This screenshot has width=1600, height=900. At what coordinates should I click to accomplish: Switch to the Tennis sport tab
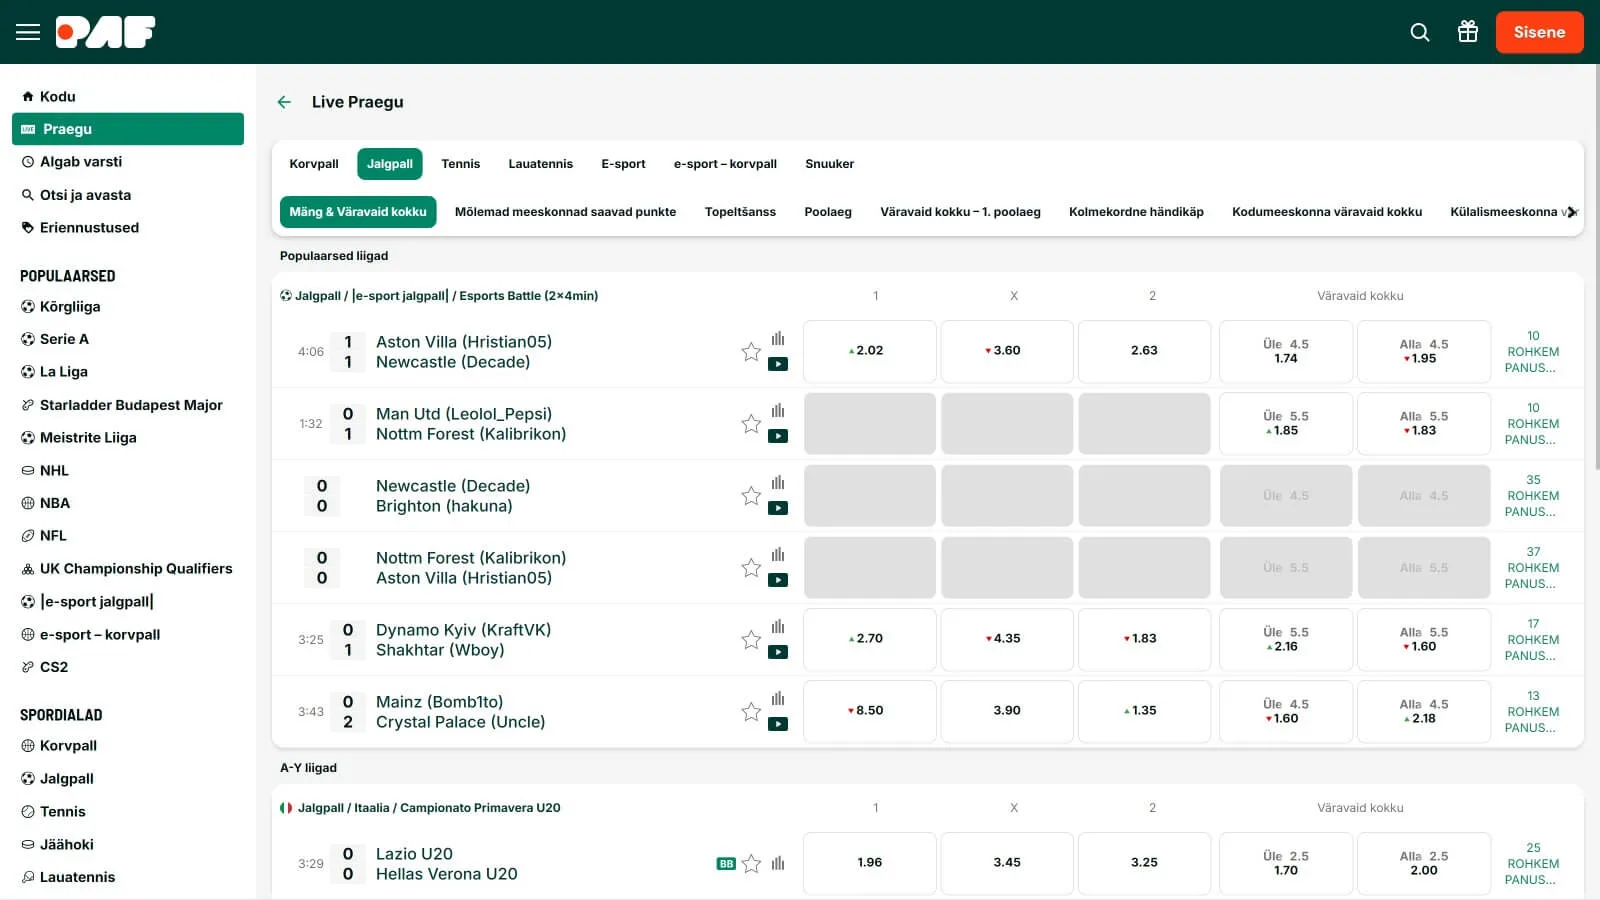click(460, 164)
